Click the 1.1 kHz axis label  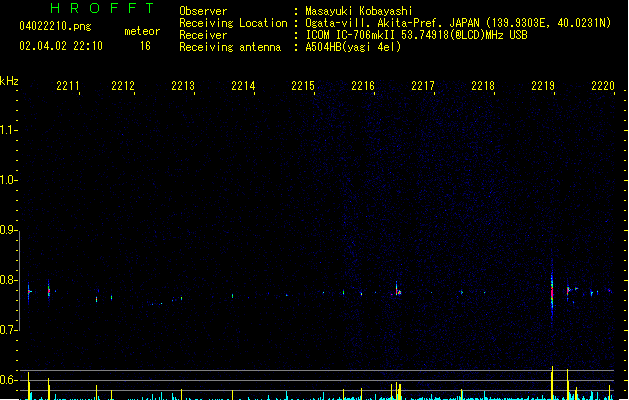point(8,130)
